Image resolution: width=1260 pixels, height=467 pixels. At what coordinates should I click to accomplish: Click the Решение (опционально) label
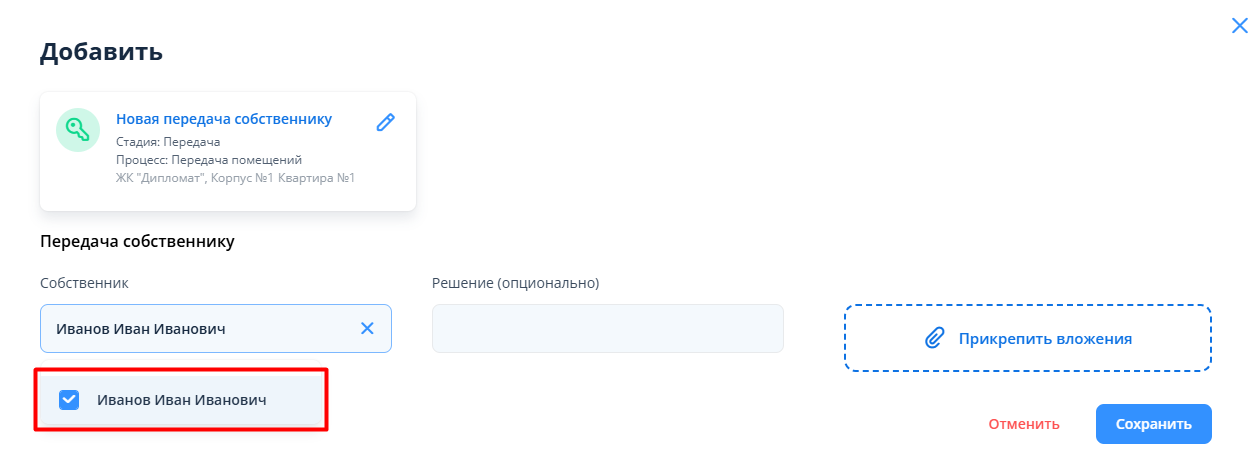click(515, 283)
